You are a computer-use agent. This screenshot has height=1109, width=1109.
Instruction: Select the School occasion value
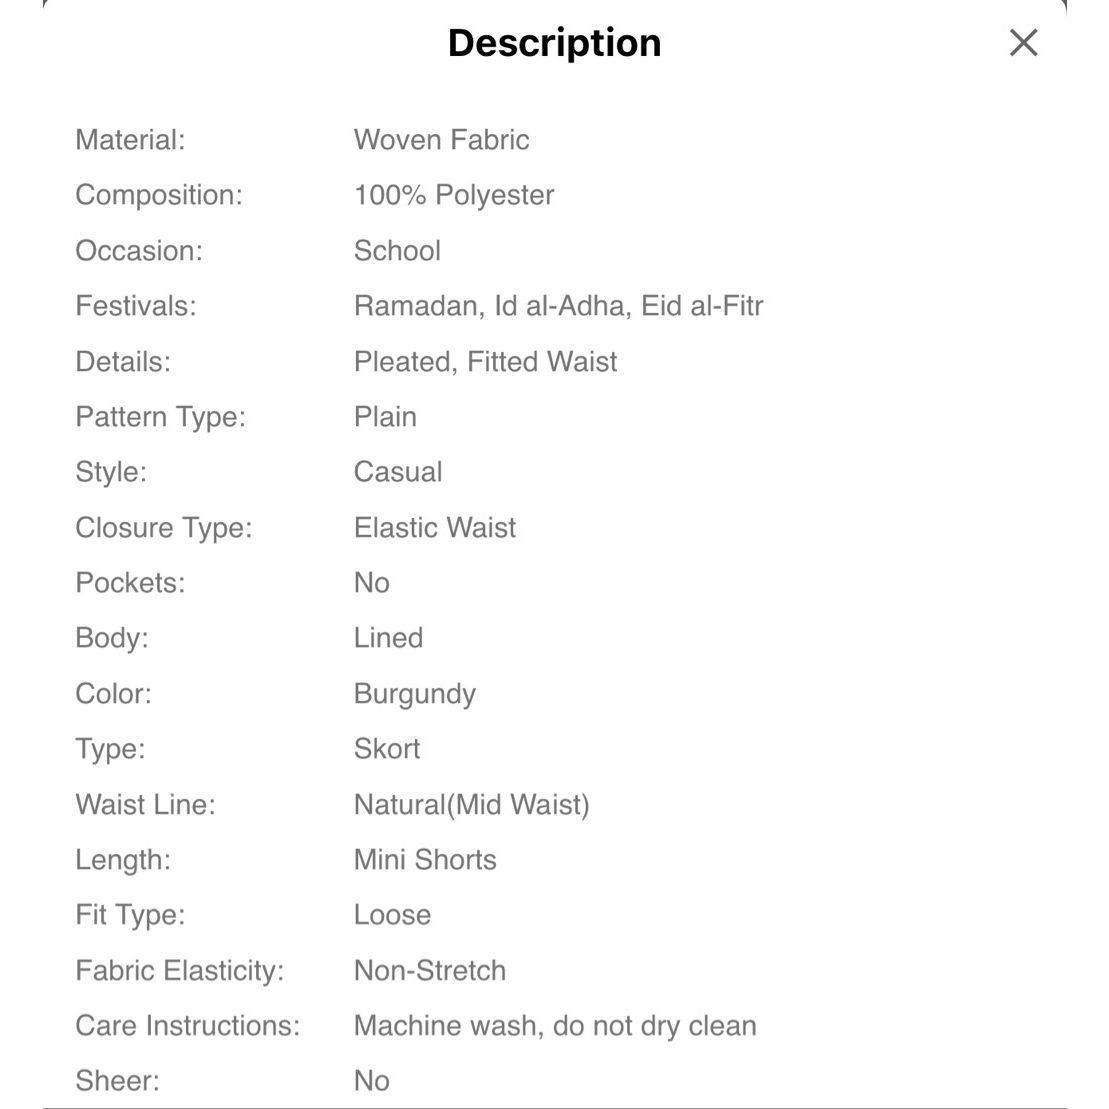click(397, 250)
